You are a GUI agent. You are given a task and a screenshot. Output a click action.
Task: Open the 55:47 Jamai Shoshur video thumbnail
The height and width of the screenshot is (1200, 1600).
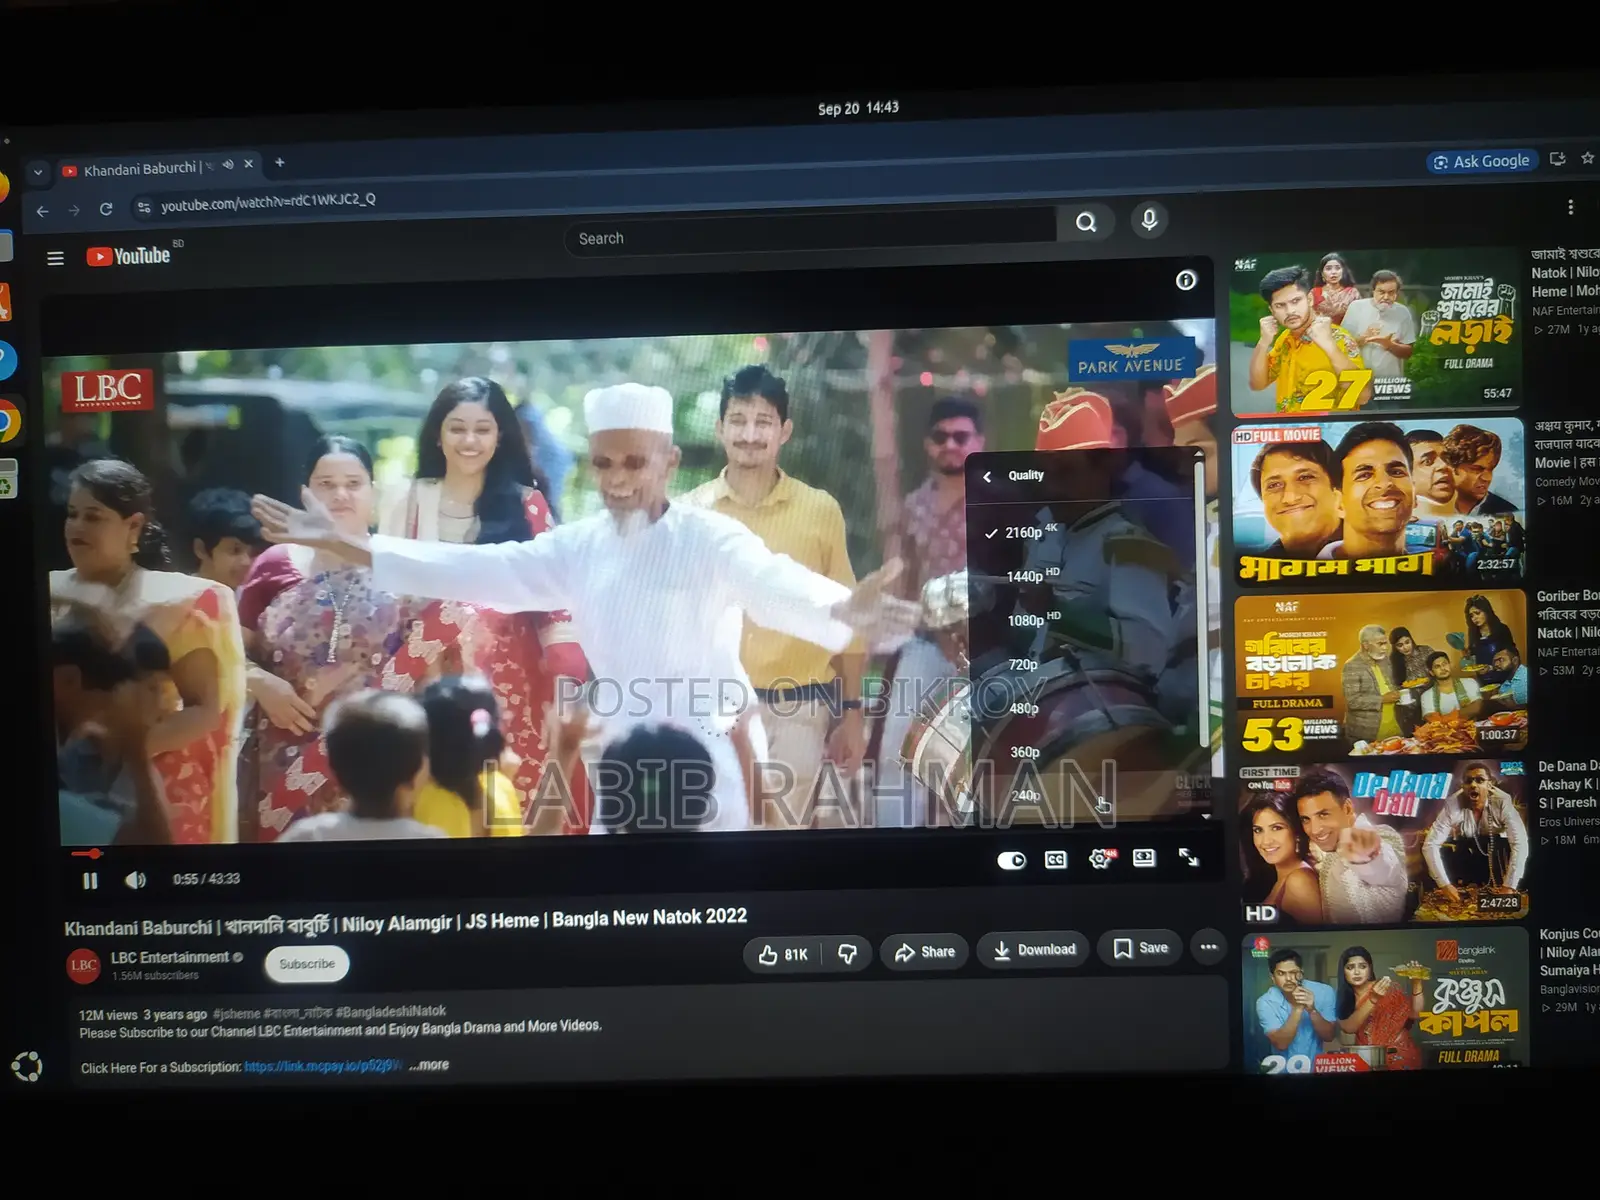tap(1376, 331)
